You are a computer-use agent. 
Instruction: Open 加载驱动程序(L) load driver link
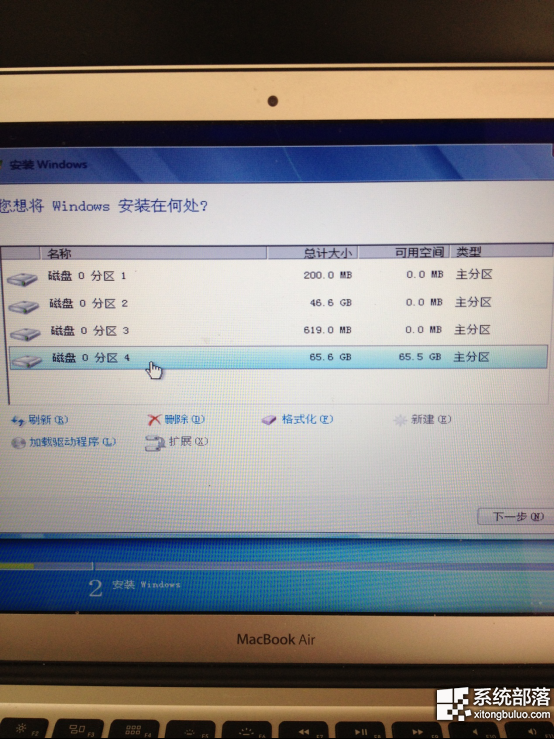pos(73,442)
